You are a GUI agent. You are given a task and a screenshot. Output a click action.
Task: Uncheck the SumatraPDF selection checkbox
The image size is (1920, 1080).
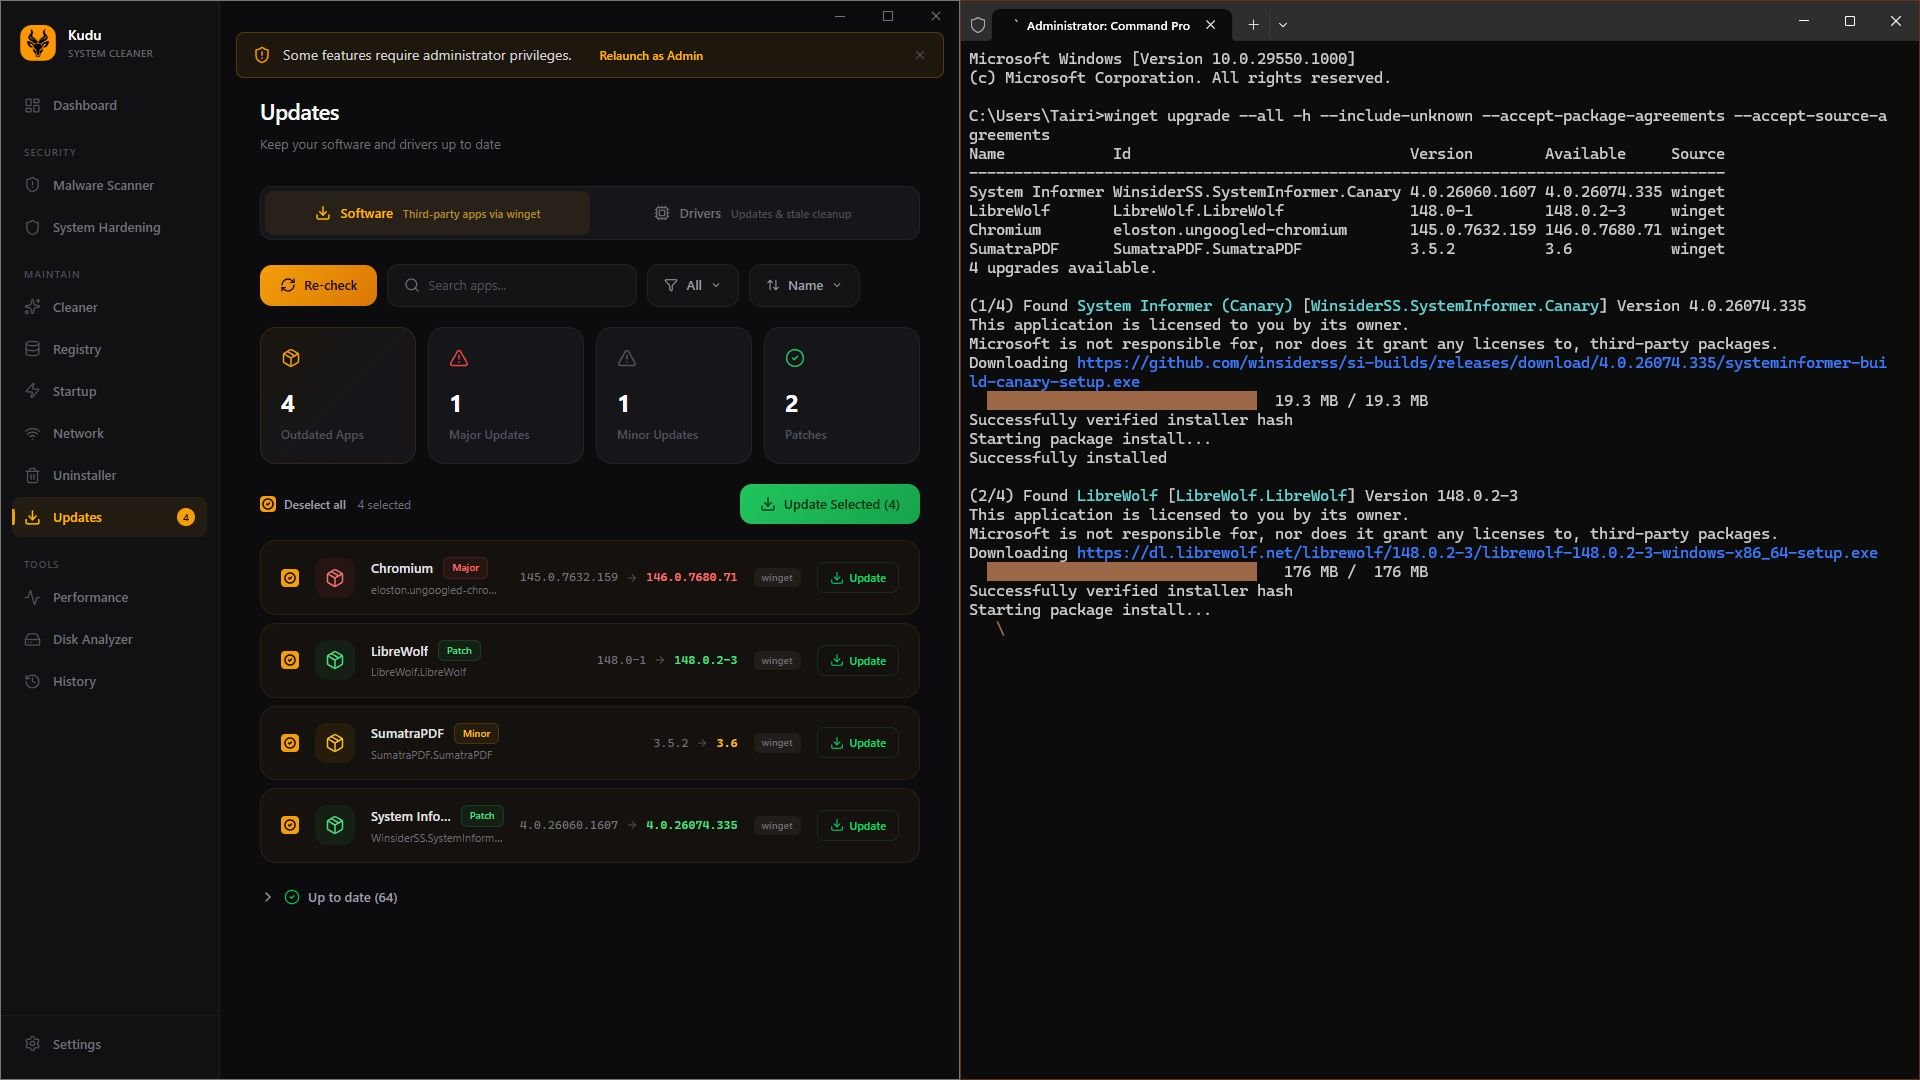(290, 743)
